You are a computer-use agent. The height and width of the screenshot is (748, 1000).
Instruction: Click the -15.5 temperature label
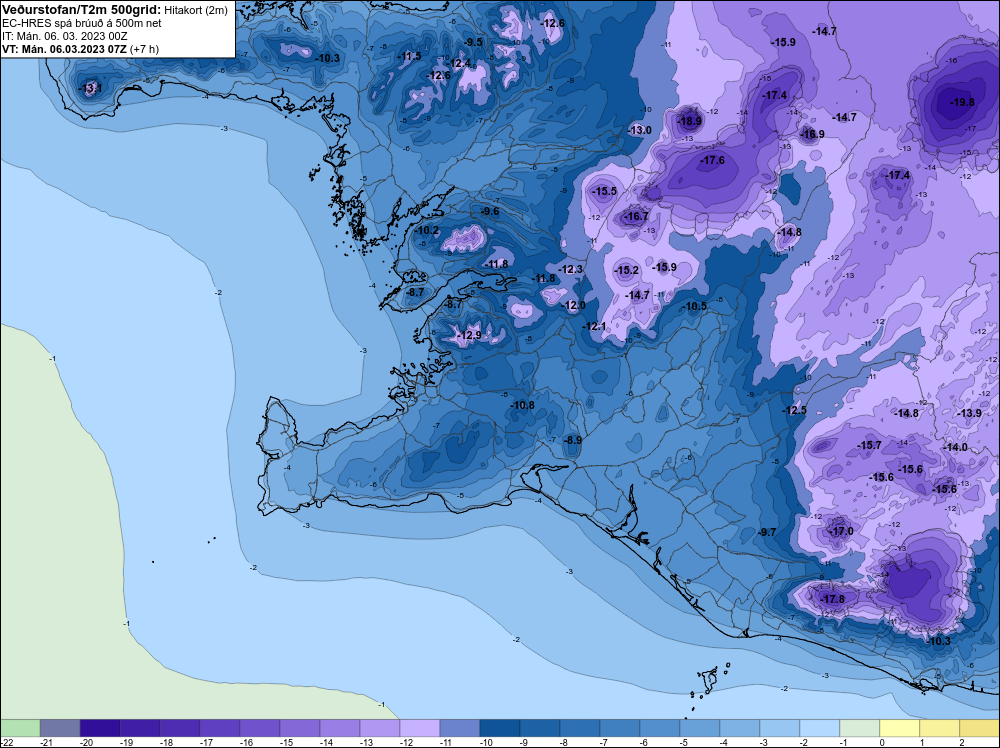tap(604, 191)
